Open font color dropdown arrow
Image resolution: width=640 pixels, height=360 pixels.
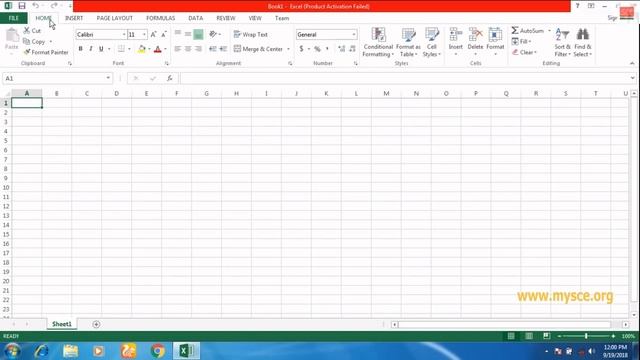click(x=165, y=49)
